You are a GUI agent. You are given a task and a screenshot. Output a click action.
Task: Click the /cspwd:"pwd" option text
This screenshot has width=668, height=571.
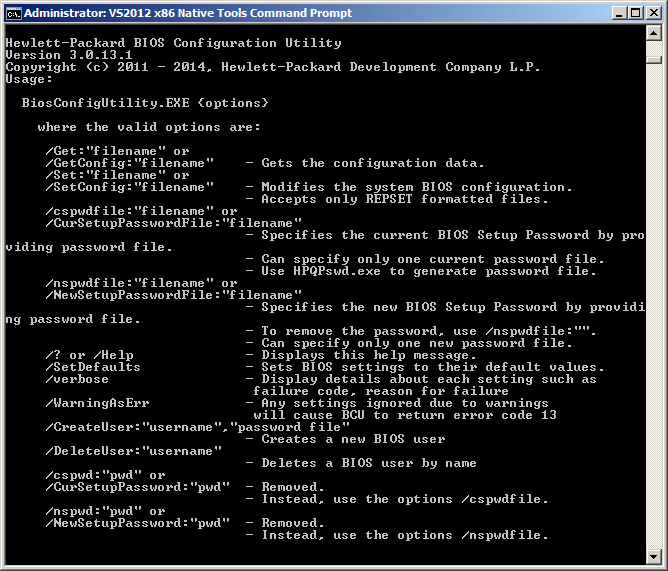point(93,475)
